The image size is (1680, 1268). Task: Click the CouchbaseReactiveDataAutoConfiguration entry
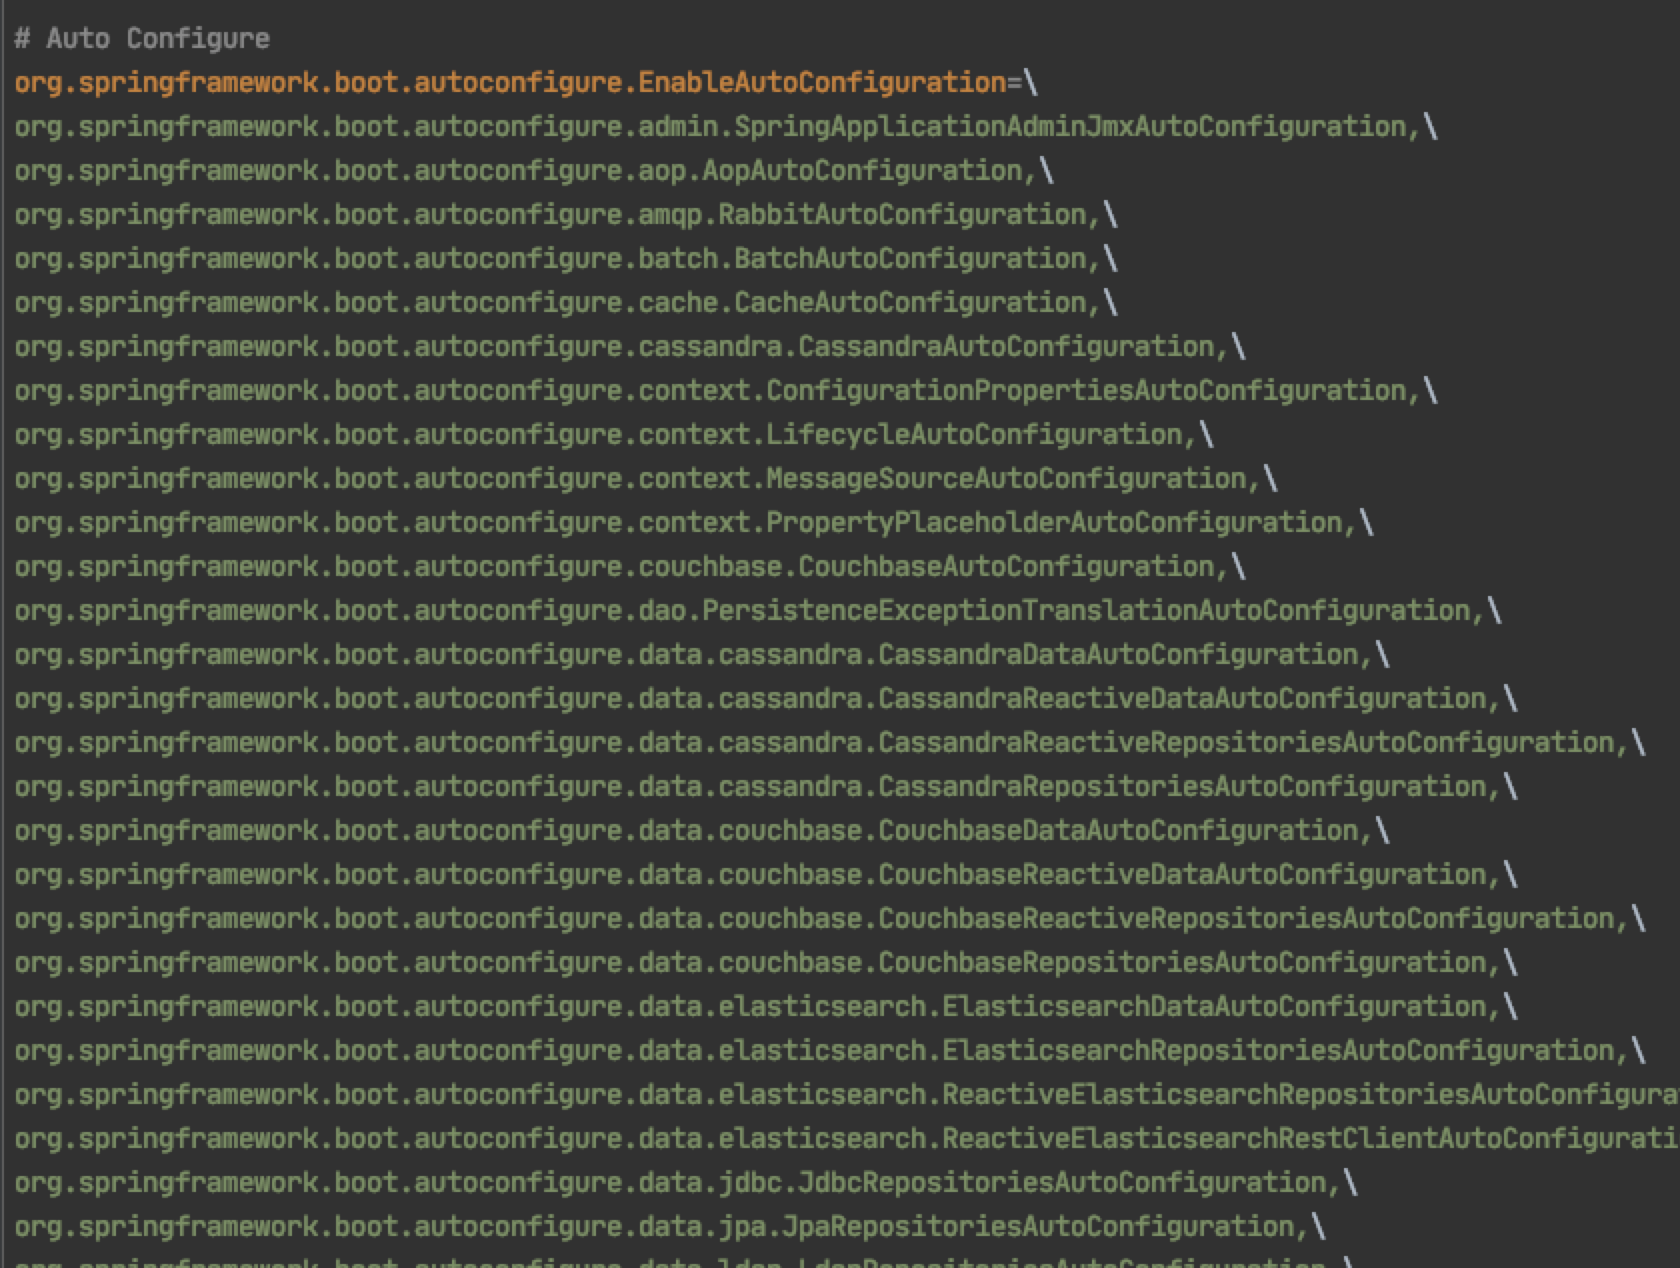pos(766,875)
